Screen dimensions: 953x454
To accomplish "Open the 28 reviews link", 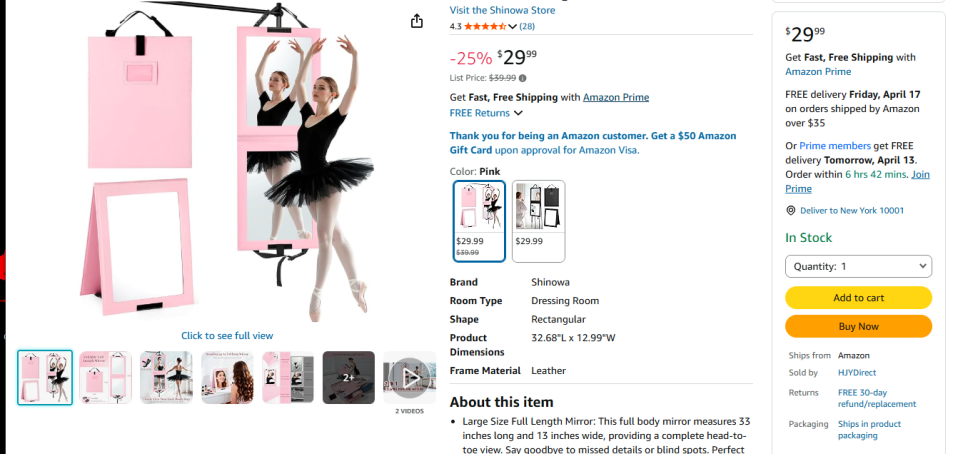I will (526, 26).
